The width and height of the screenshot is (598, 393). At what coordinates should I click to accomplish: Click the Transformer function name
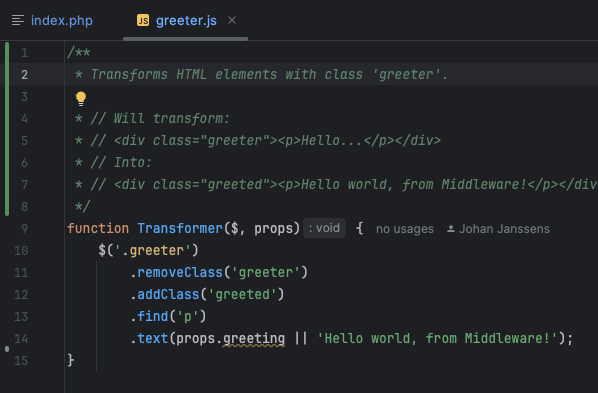180,228
